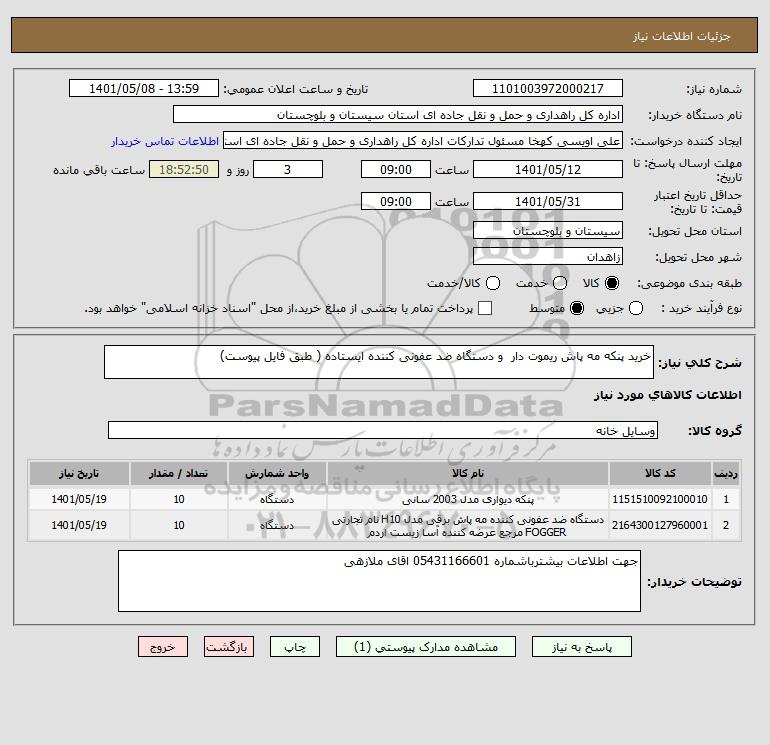770x745 pixels.
Task: Select the خدمت radio button
Action: tap(560, 283)
